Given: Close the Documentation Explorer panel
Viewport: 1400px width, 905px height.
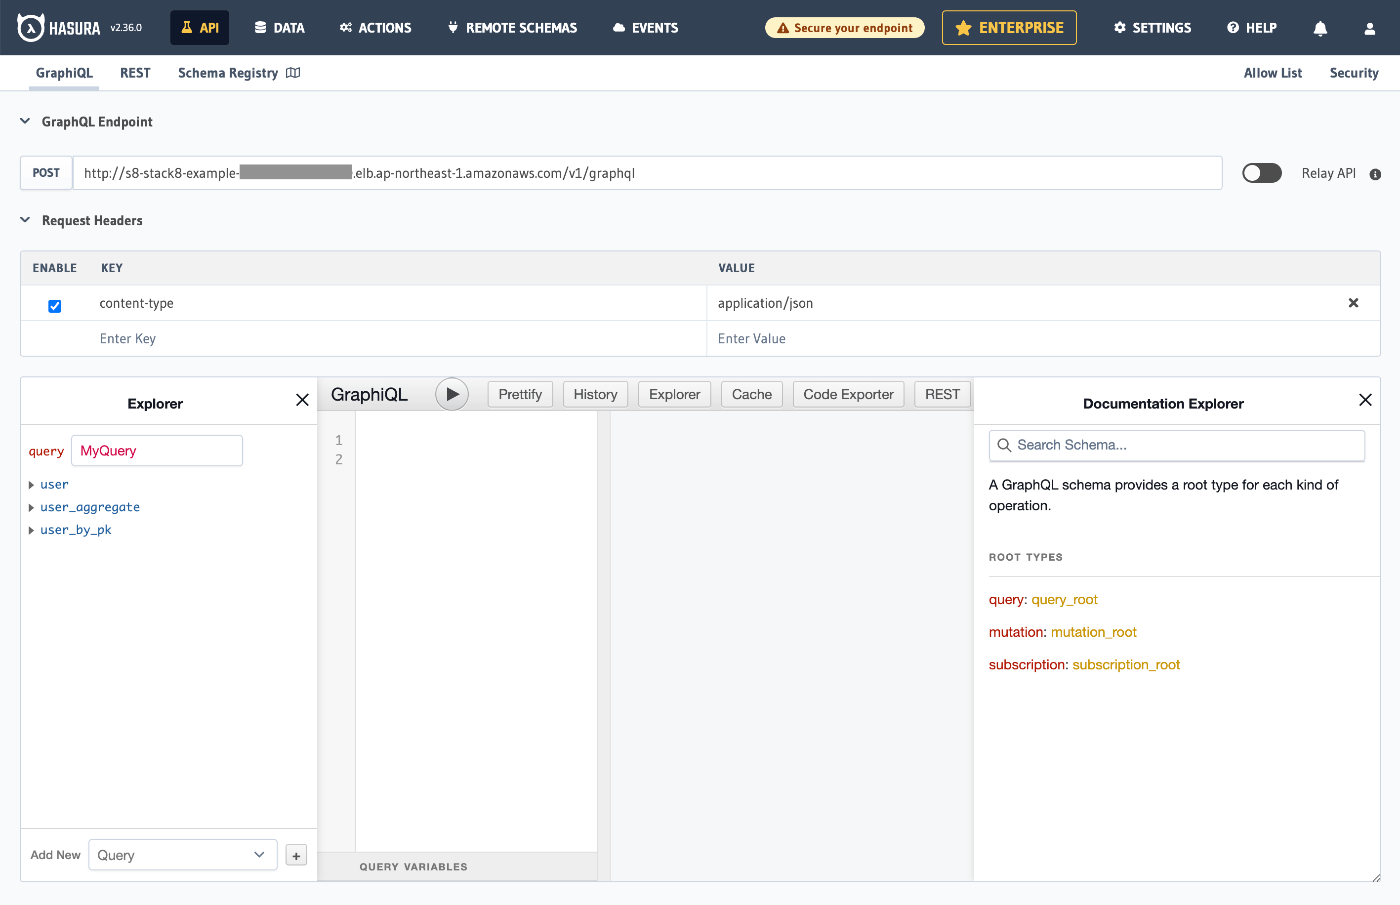Looking at the screenshot, I should click(x=1365, y=400).
